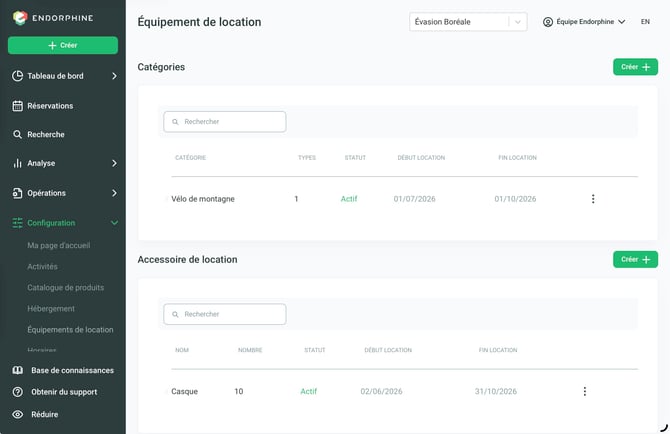Open Obtenir du support link
Screen dimensions: 670x434
point(64,392)
